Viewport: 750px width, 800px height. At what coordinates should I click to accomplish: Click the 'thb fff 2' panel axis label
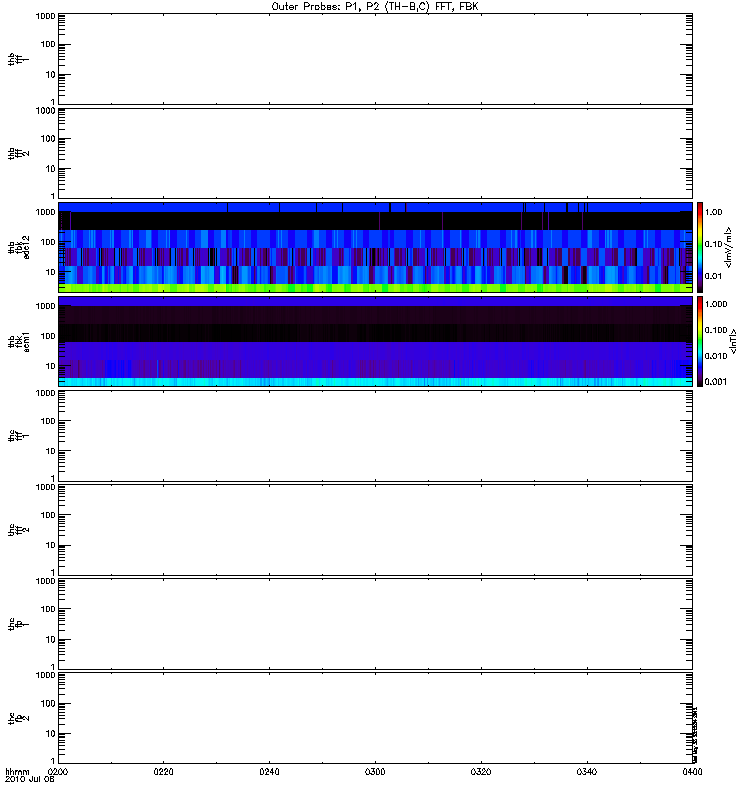pos(18,154)
